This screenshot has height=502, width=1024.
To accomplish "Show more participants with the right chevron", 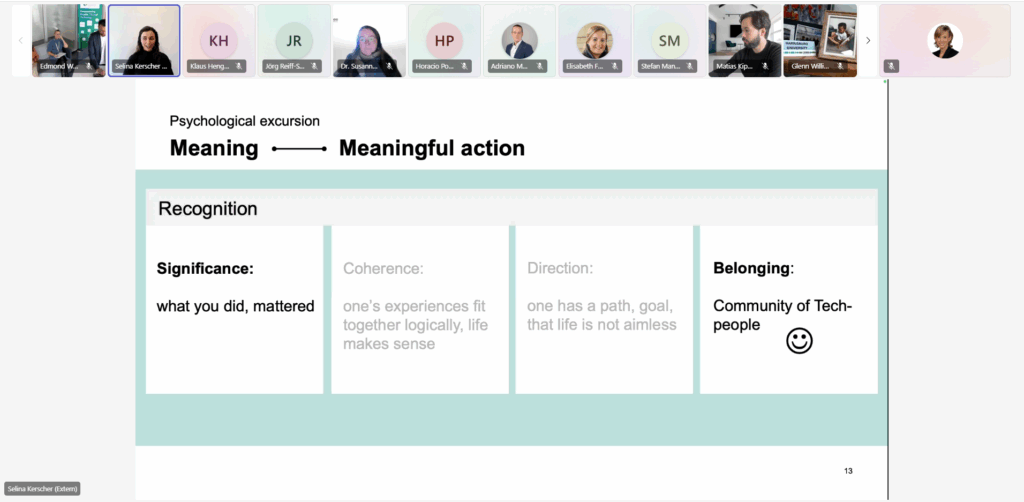I will click(868, 41).
